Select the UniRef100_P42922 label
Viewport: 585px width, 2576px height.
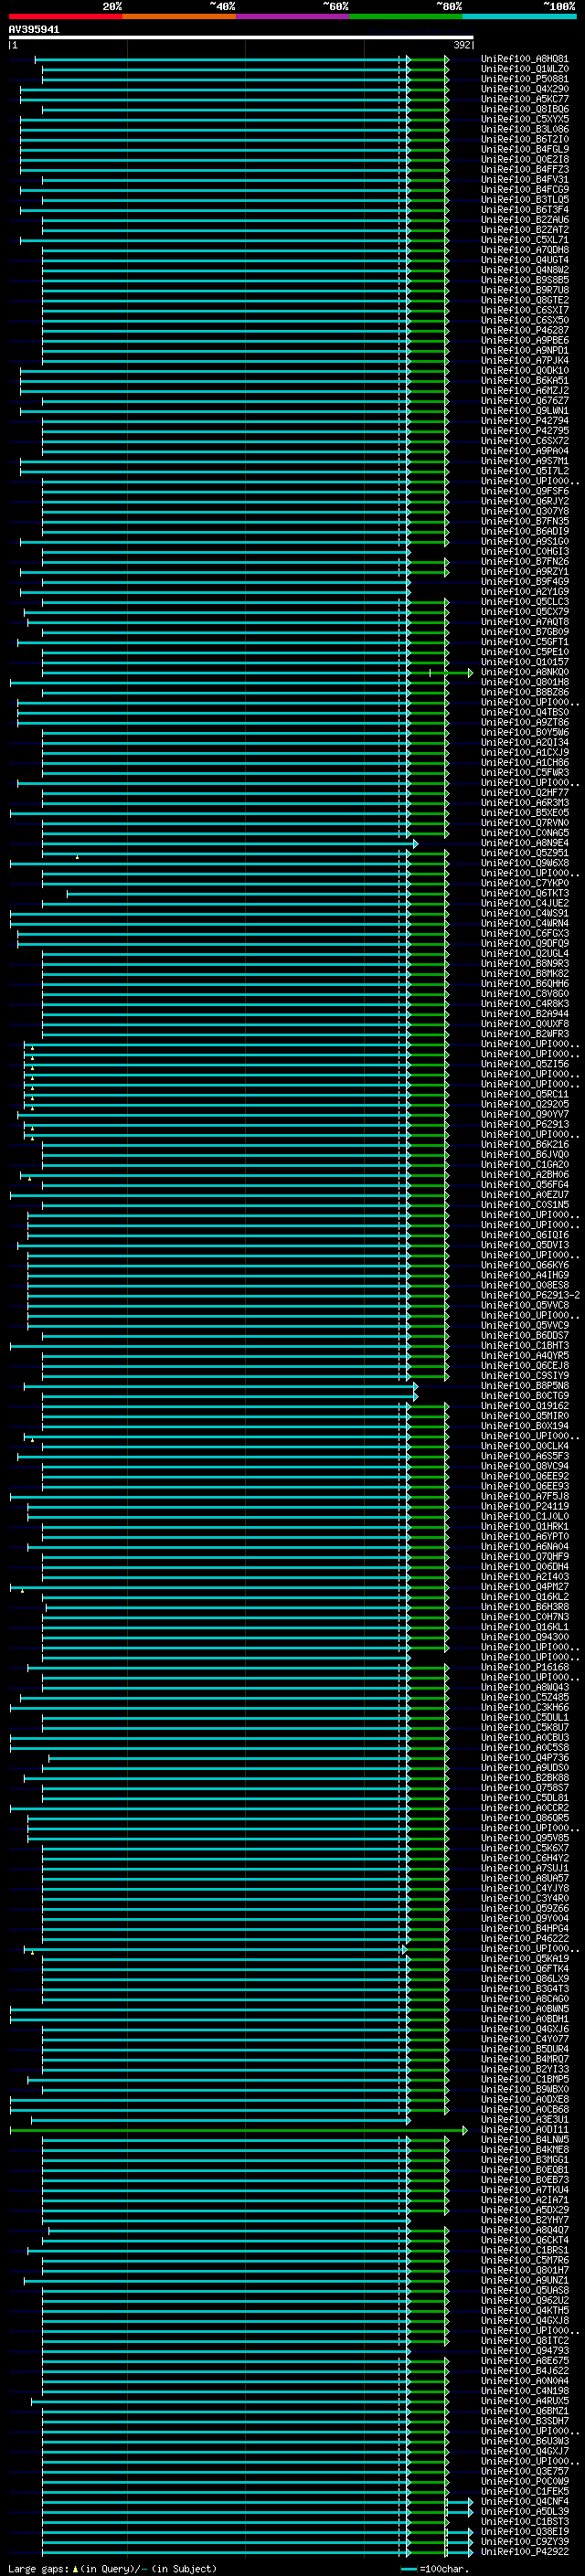(525, 2552)
